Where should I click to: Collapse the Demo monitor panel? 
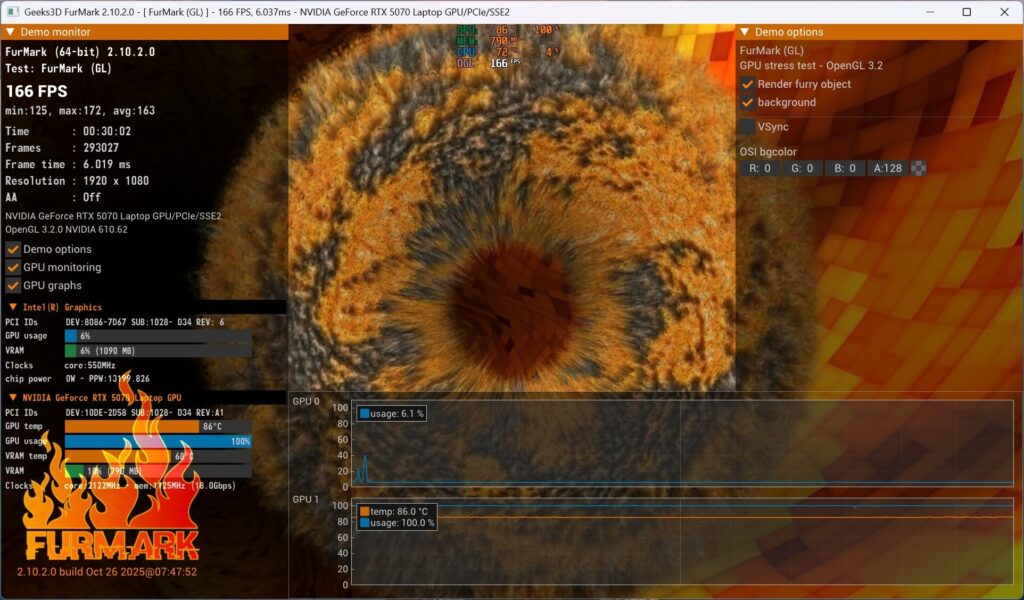coord(10,32)
